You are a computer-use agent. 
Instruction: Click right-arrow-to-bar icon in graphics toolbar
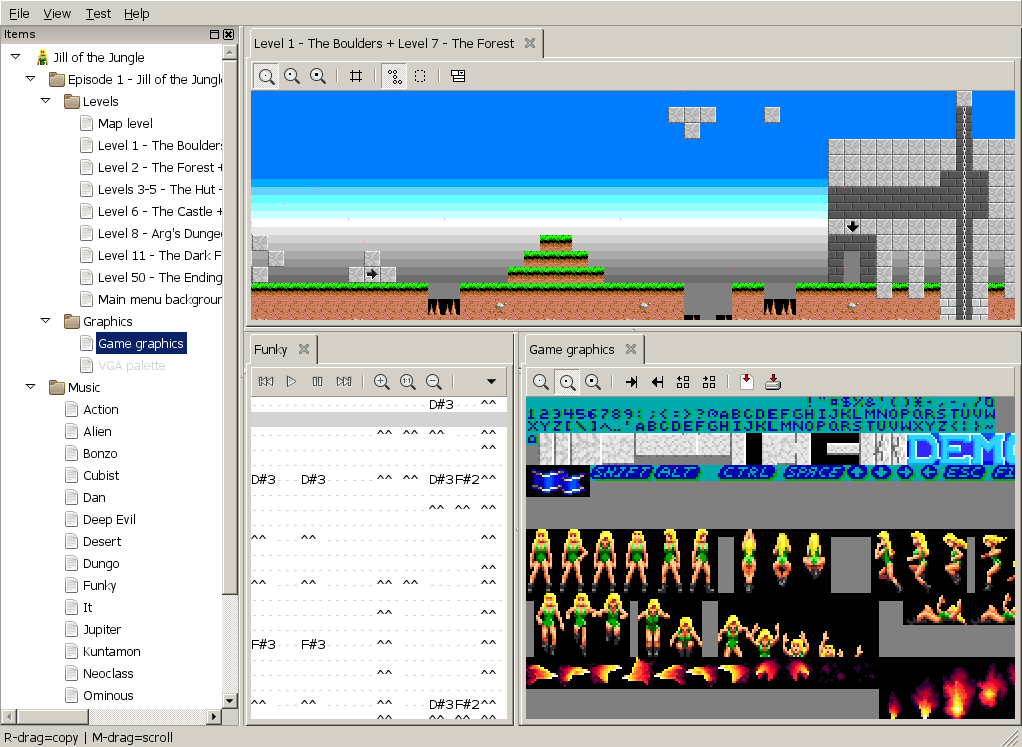coord(631,382)
